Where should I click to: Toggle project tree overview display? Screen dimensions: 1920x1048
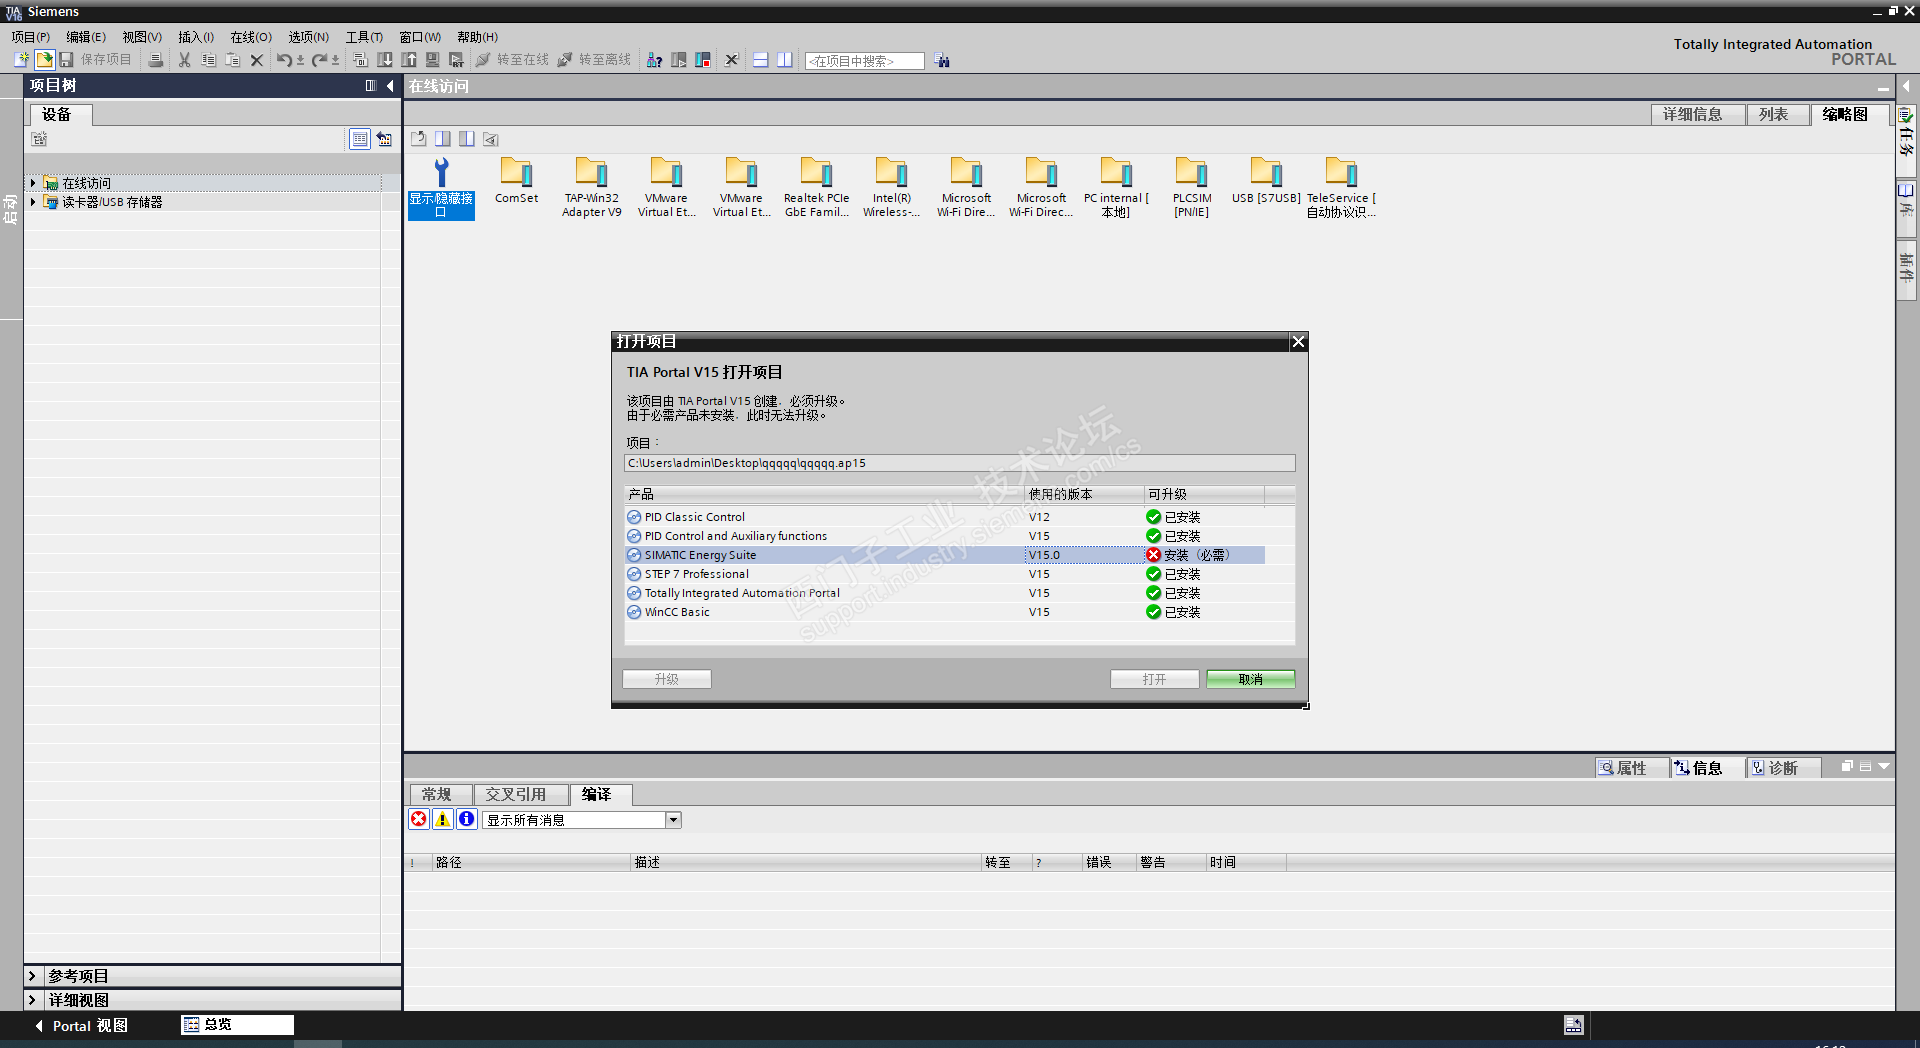[x=360, y=139]
